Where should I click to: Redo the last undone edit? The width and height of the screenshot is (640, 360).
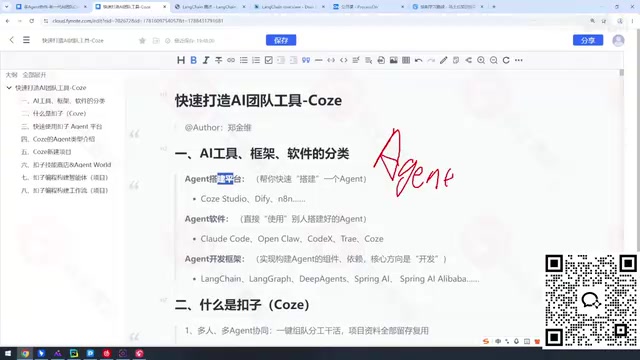point(431,60)
